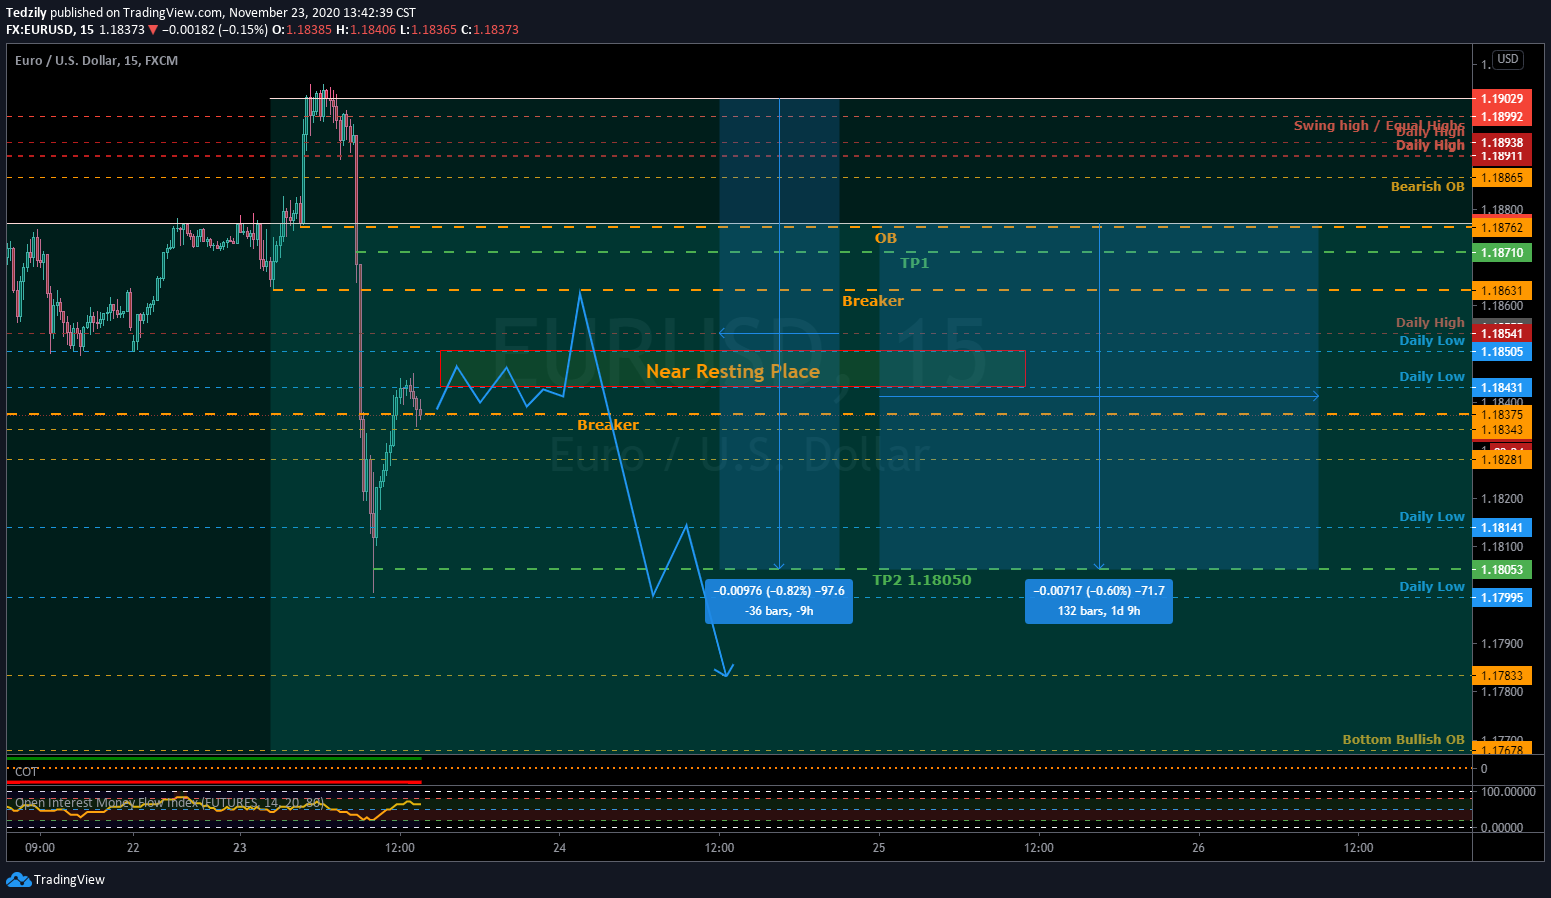Click the 1.18631 orange price label

tap(1502, 291)
